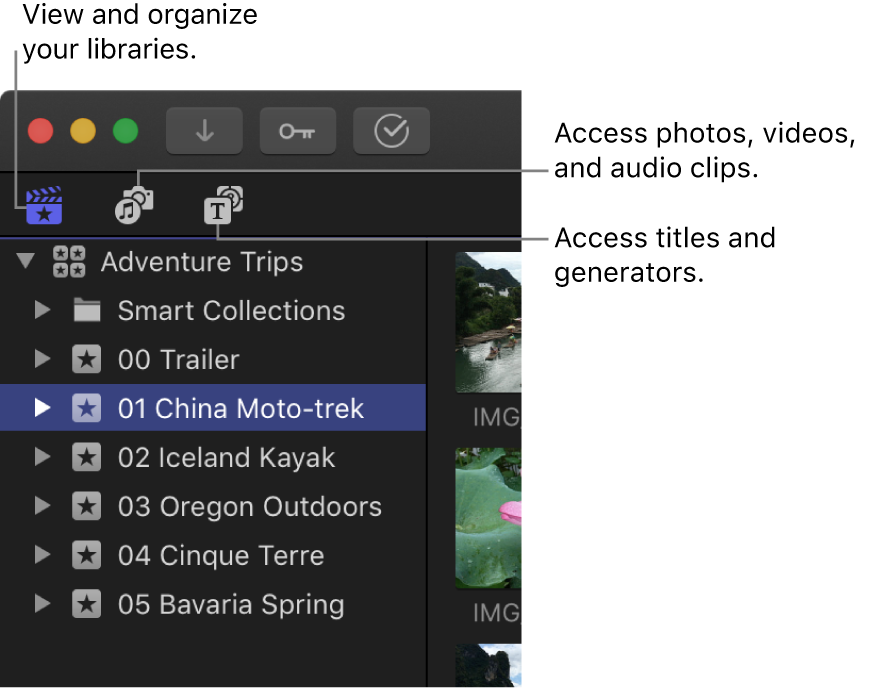Click the river boats clip thumbnail
The height and width of the screenshot is (690, 878).
[488, 322]
